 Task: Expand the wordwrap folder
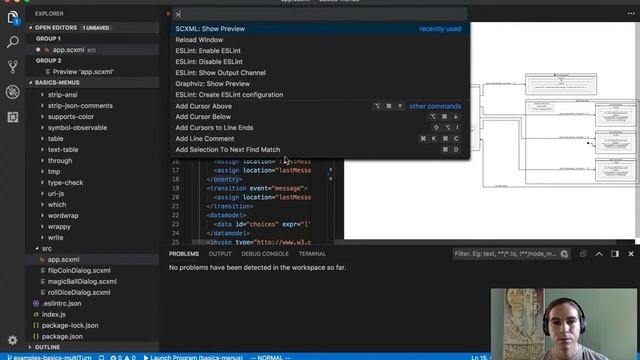[x=63, y=216]
